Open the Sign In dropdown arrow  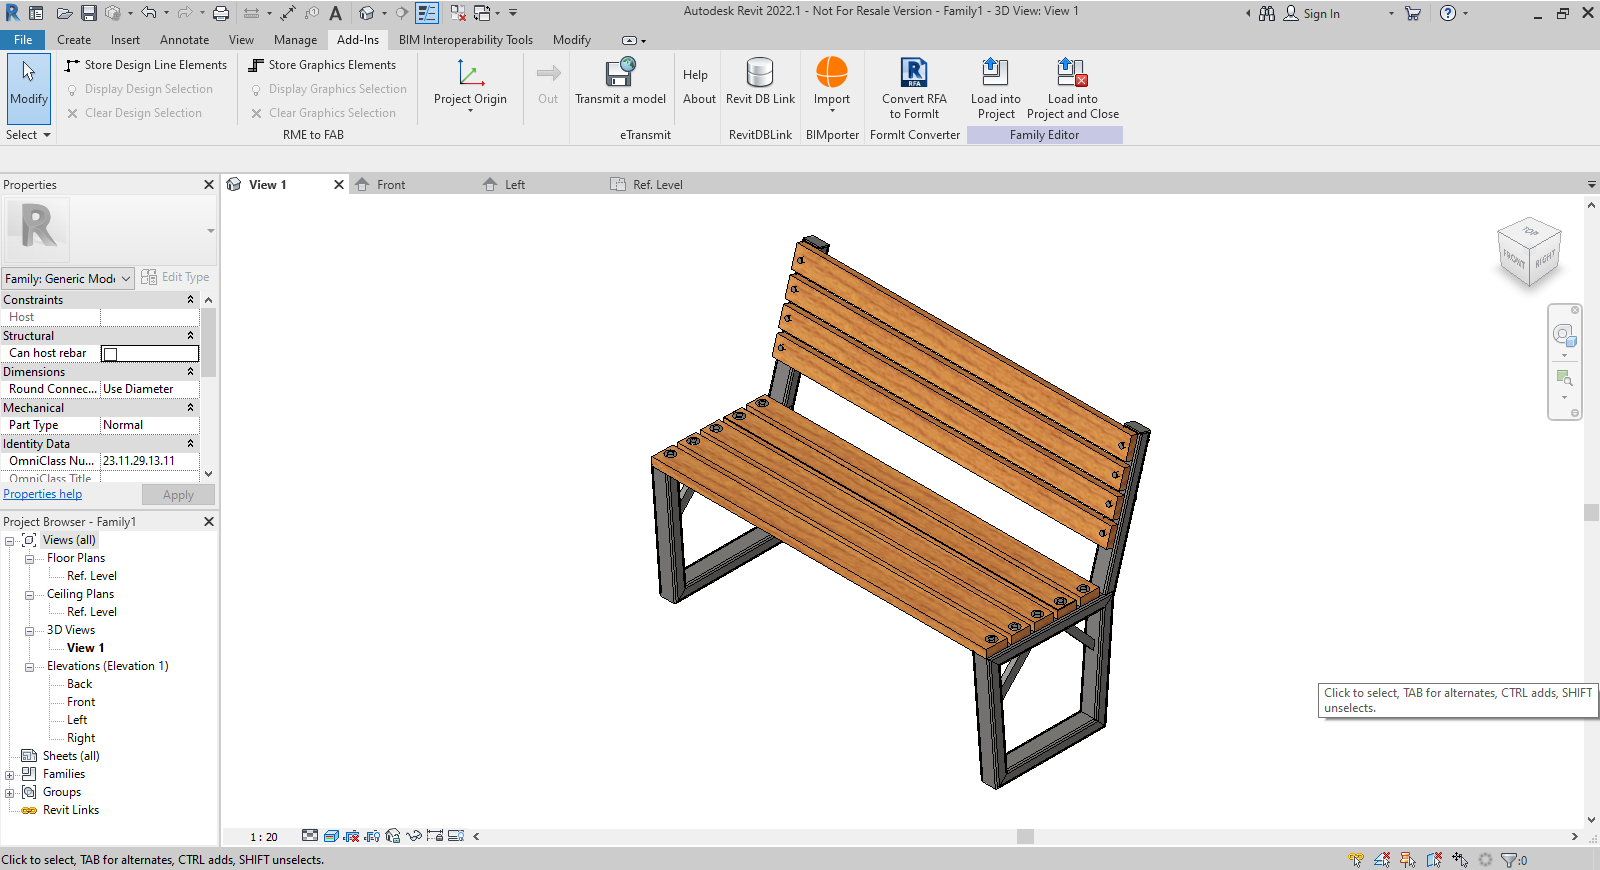point(1390,14)
